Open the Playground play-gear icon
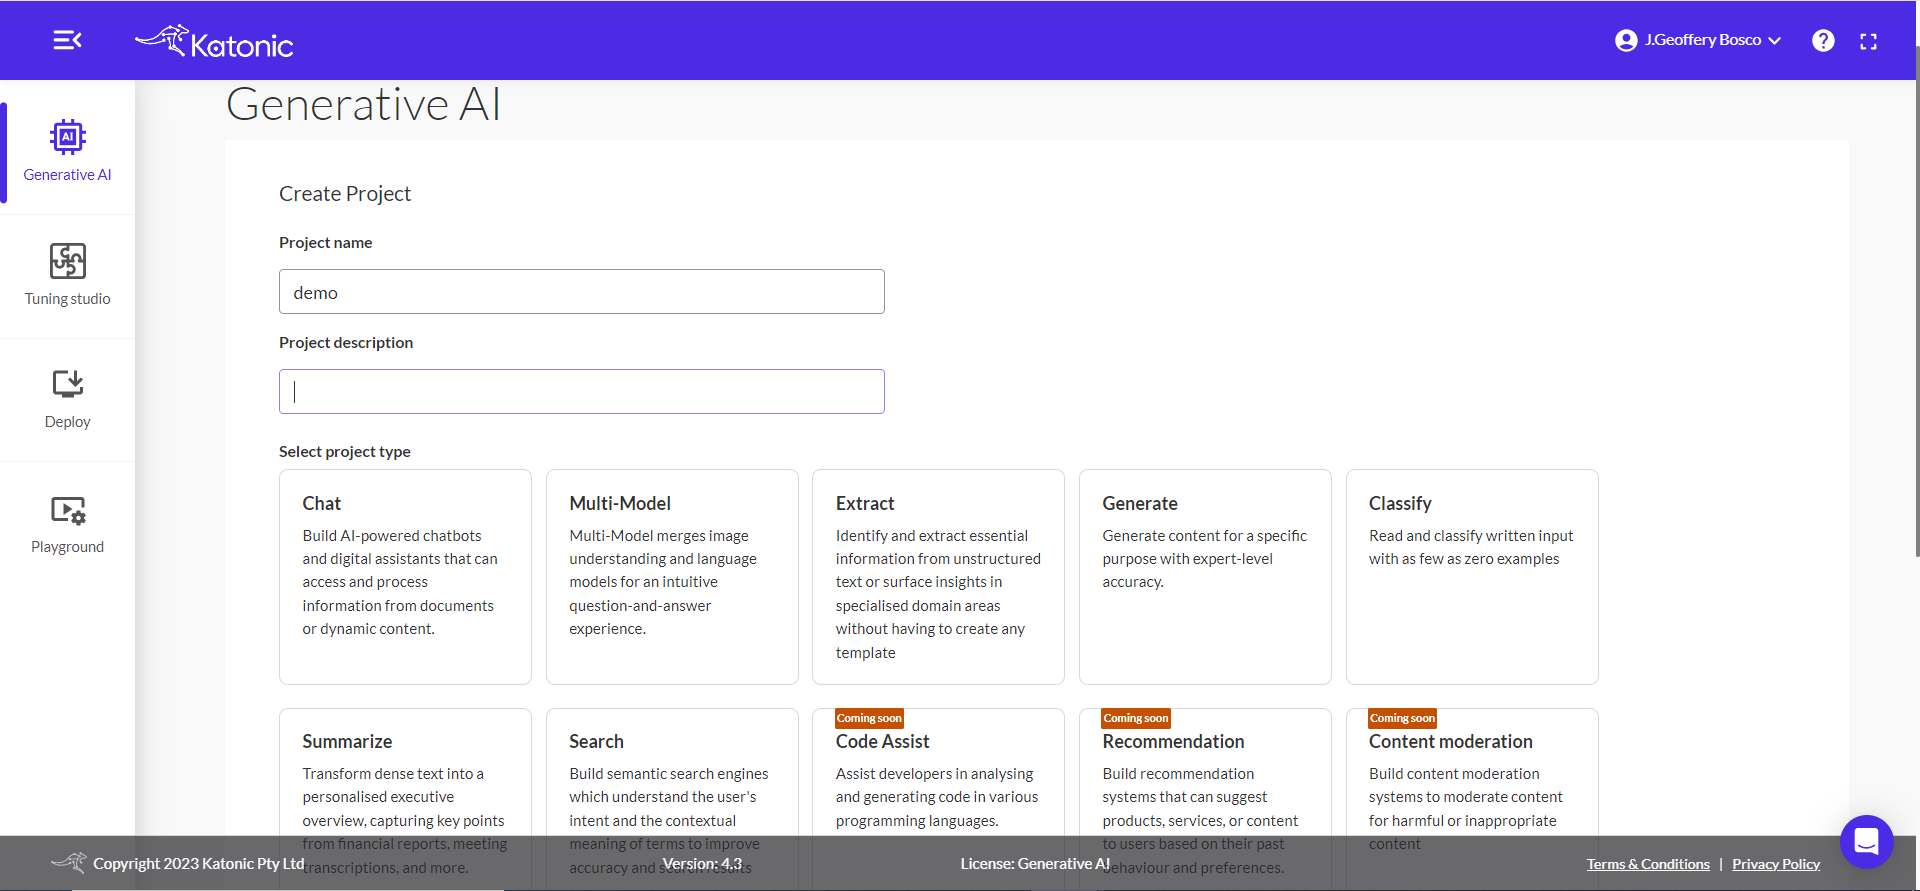1920x891 pixels. tap(68, 510)
